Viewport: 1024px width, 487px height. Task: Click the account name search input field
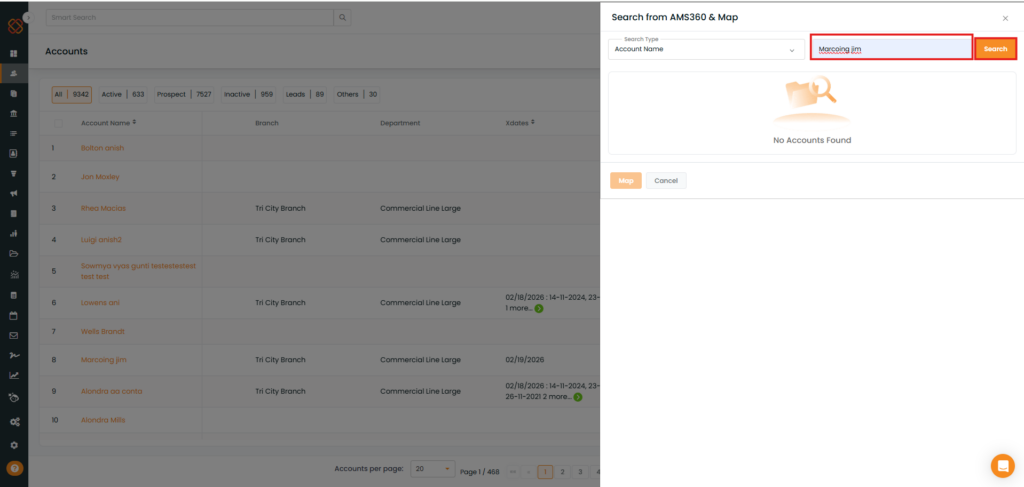coord(890,48)
